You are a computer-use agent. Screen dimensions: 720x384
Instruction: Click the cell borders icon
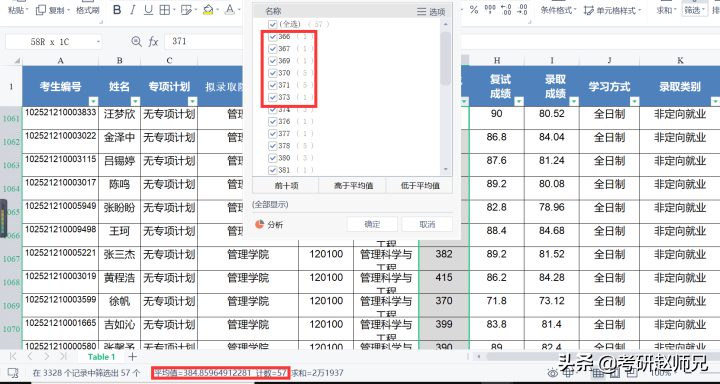pos(164,10)
